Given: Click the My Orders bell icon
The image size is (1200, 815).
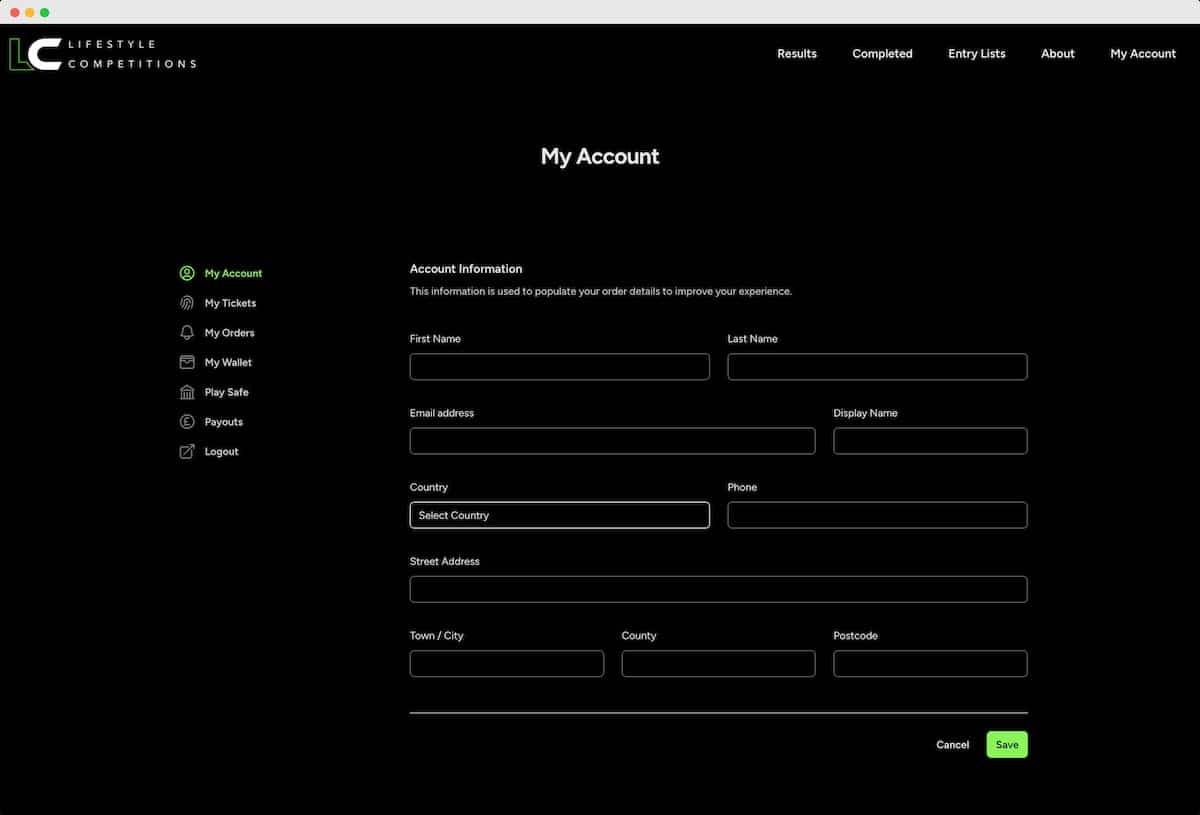Looking at the screenshot, I should pos(187,333).
